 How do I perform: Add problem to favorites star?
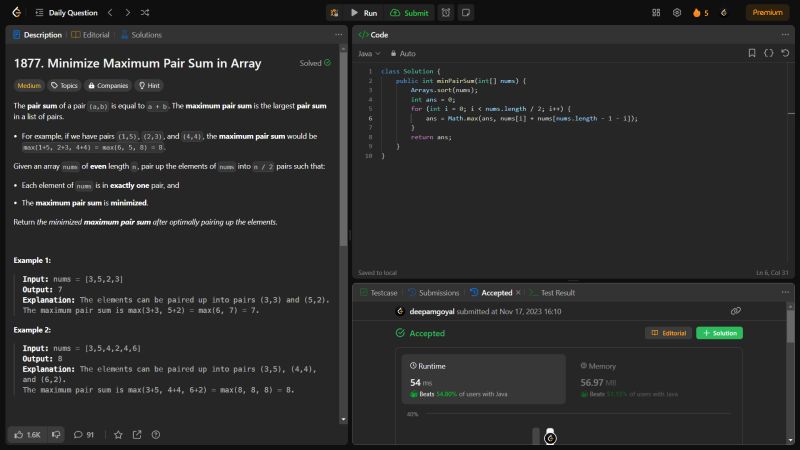coord(118,435)
